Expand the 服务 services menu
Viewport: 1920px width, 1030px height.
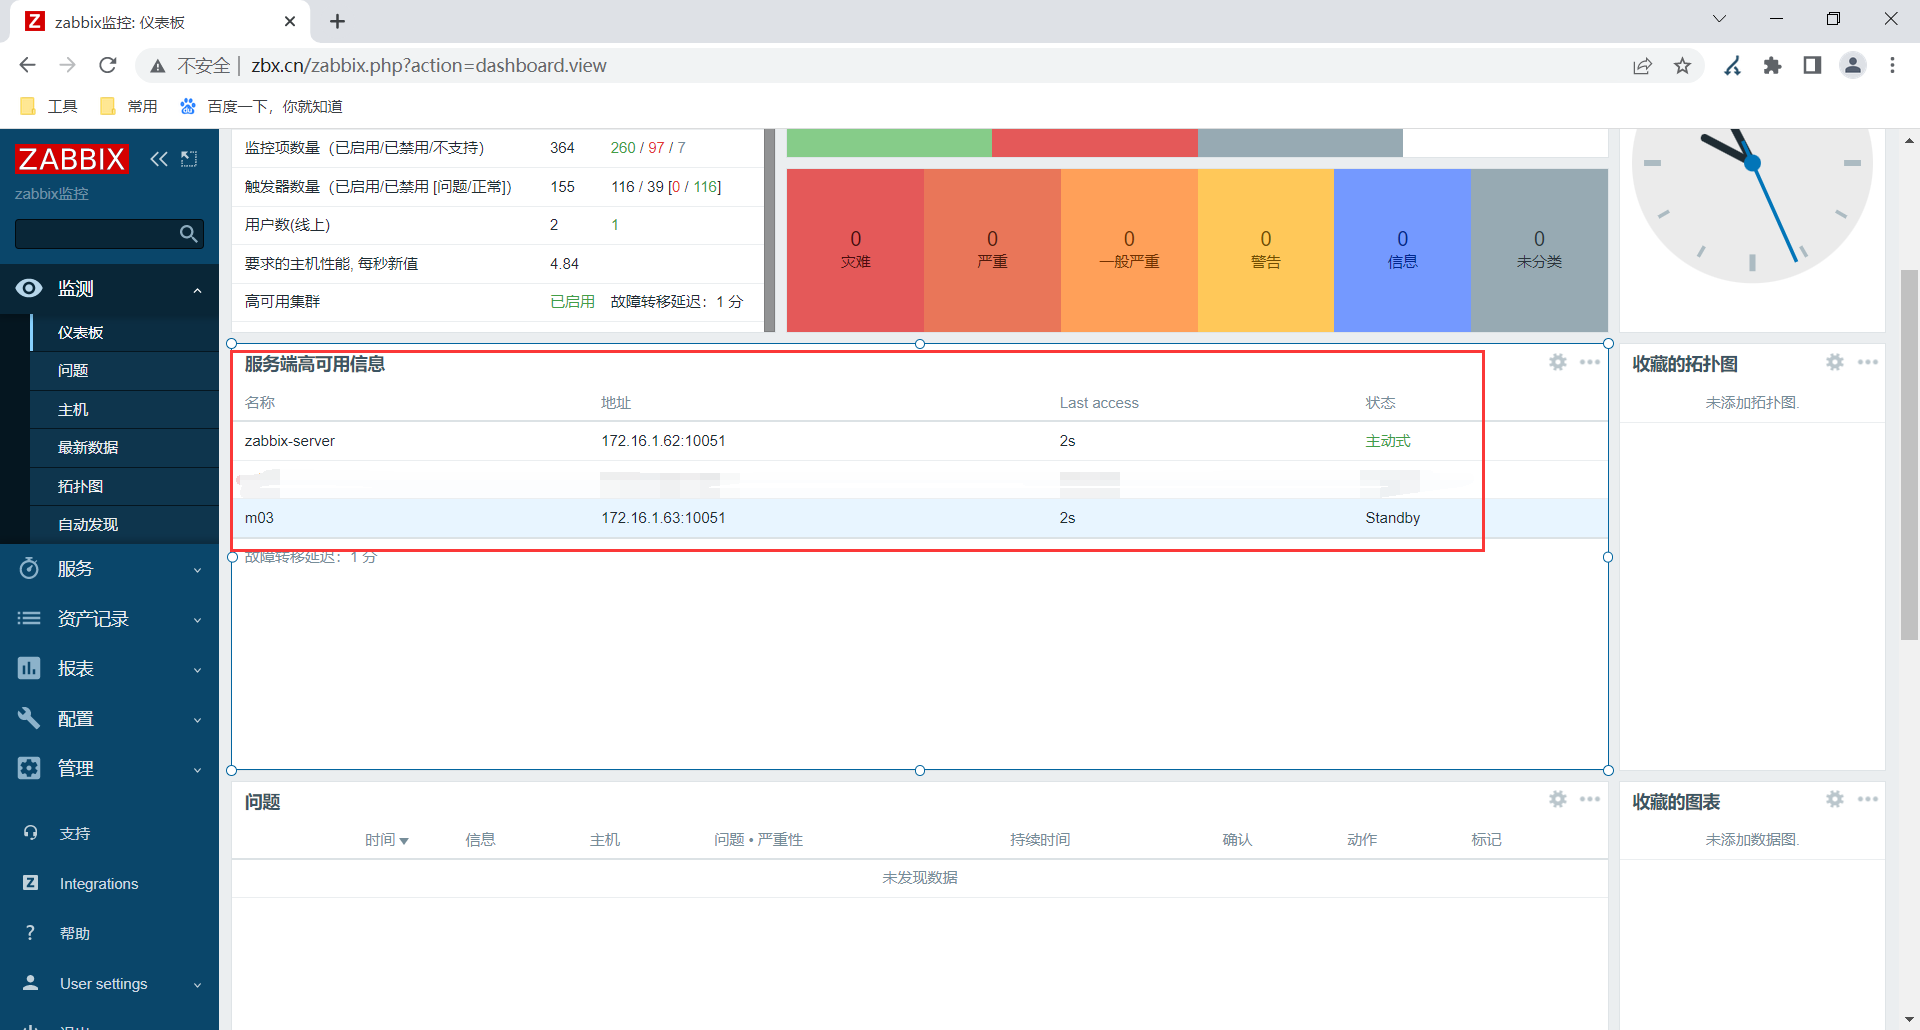point(110,569)
